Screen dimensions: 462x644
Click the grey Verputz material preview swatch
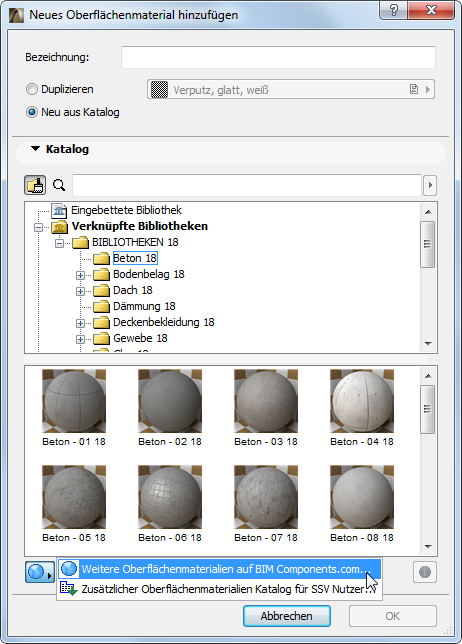pos(159,90)
